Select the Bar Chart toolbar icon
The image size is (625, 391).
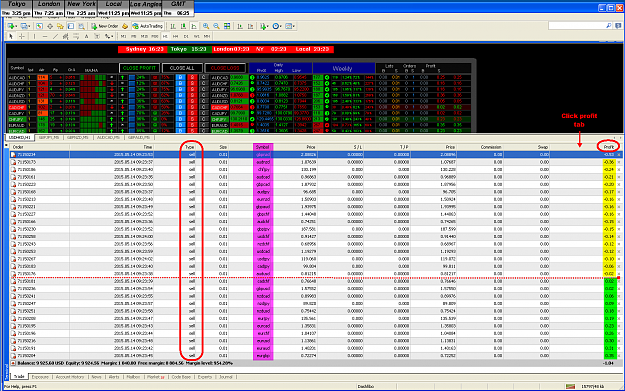pos(173,26)
